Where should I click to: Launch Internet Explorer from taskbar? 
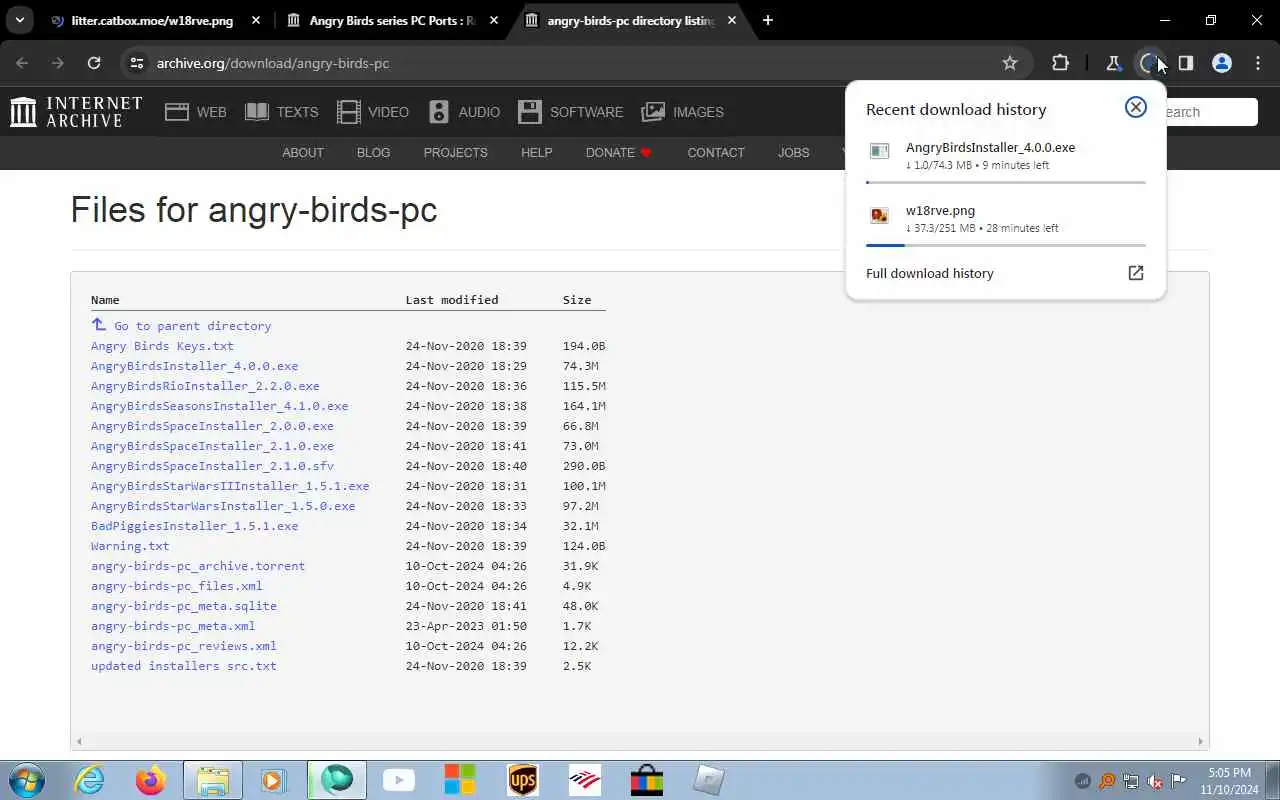90,780
